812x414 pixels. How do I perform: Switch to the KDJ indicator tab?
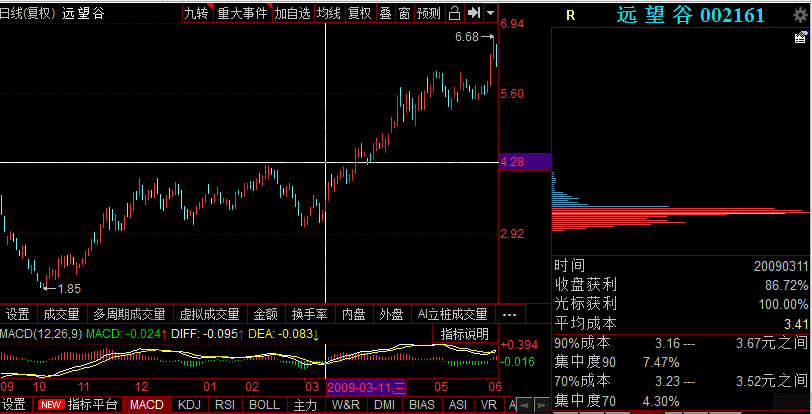[188, 405]
